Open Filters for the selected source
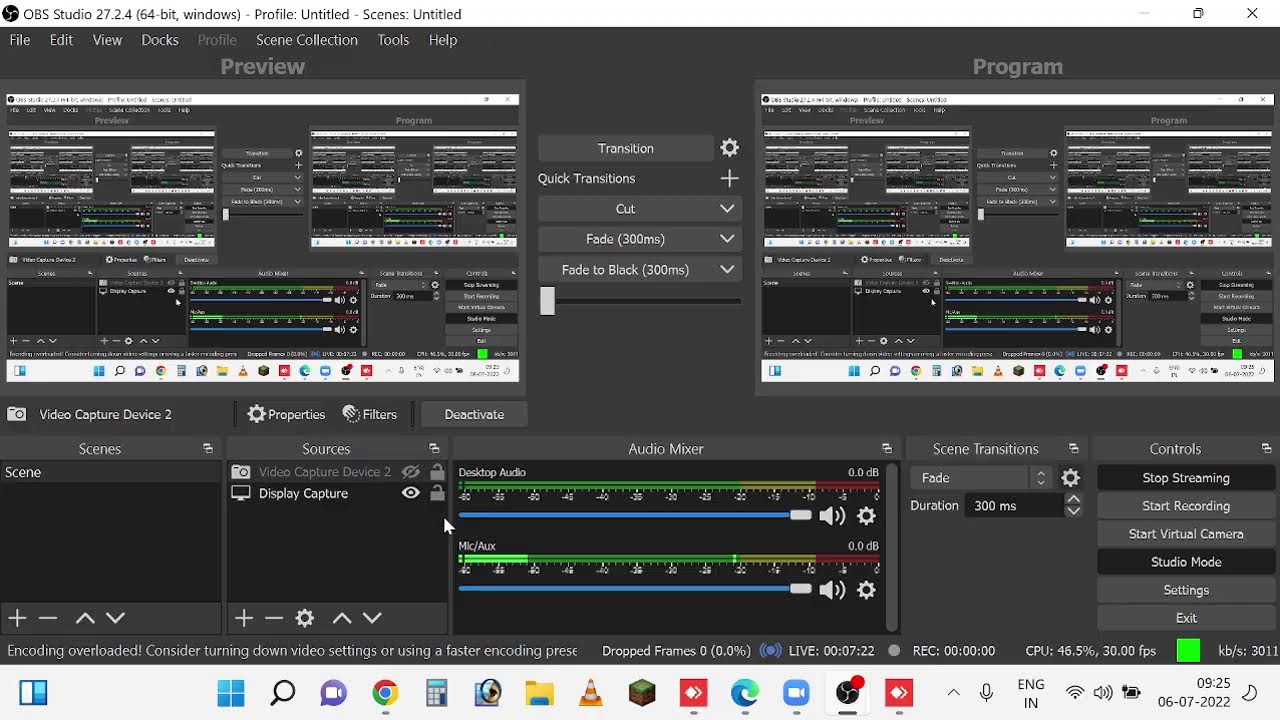 (x=369, y=414)
